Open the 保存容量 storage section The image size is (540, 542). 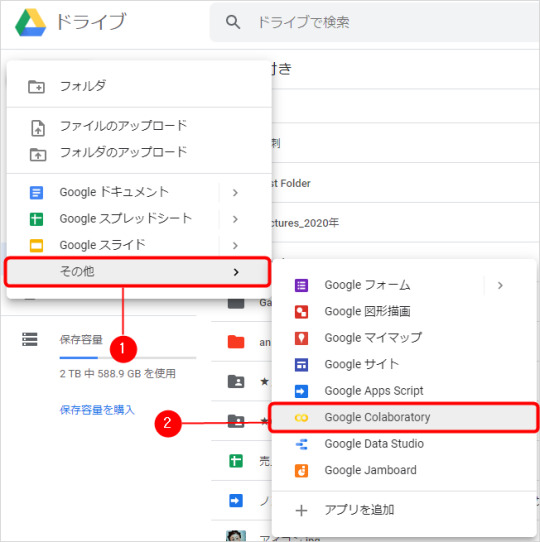pos(81,340)
